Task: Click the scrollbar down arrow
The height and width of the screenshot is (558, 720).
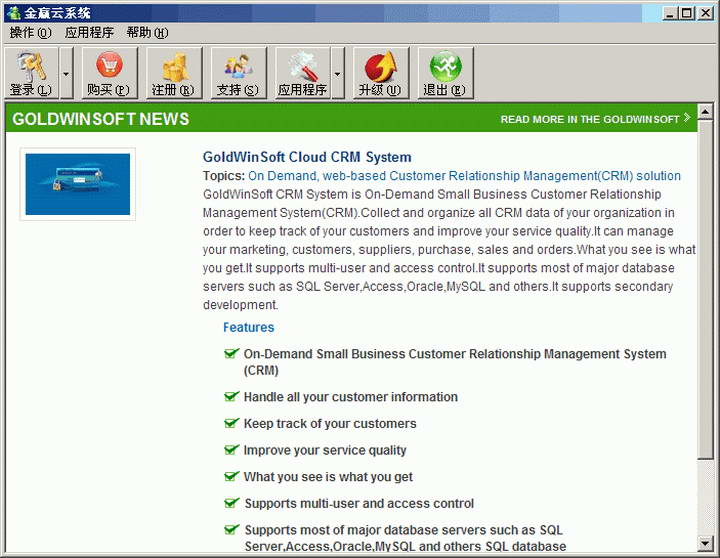Action: (705, 543)
